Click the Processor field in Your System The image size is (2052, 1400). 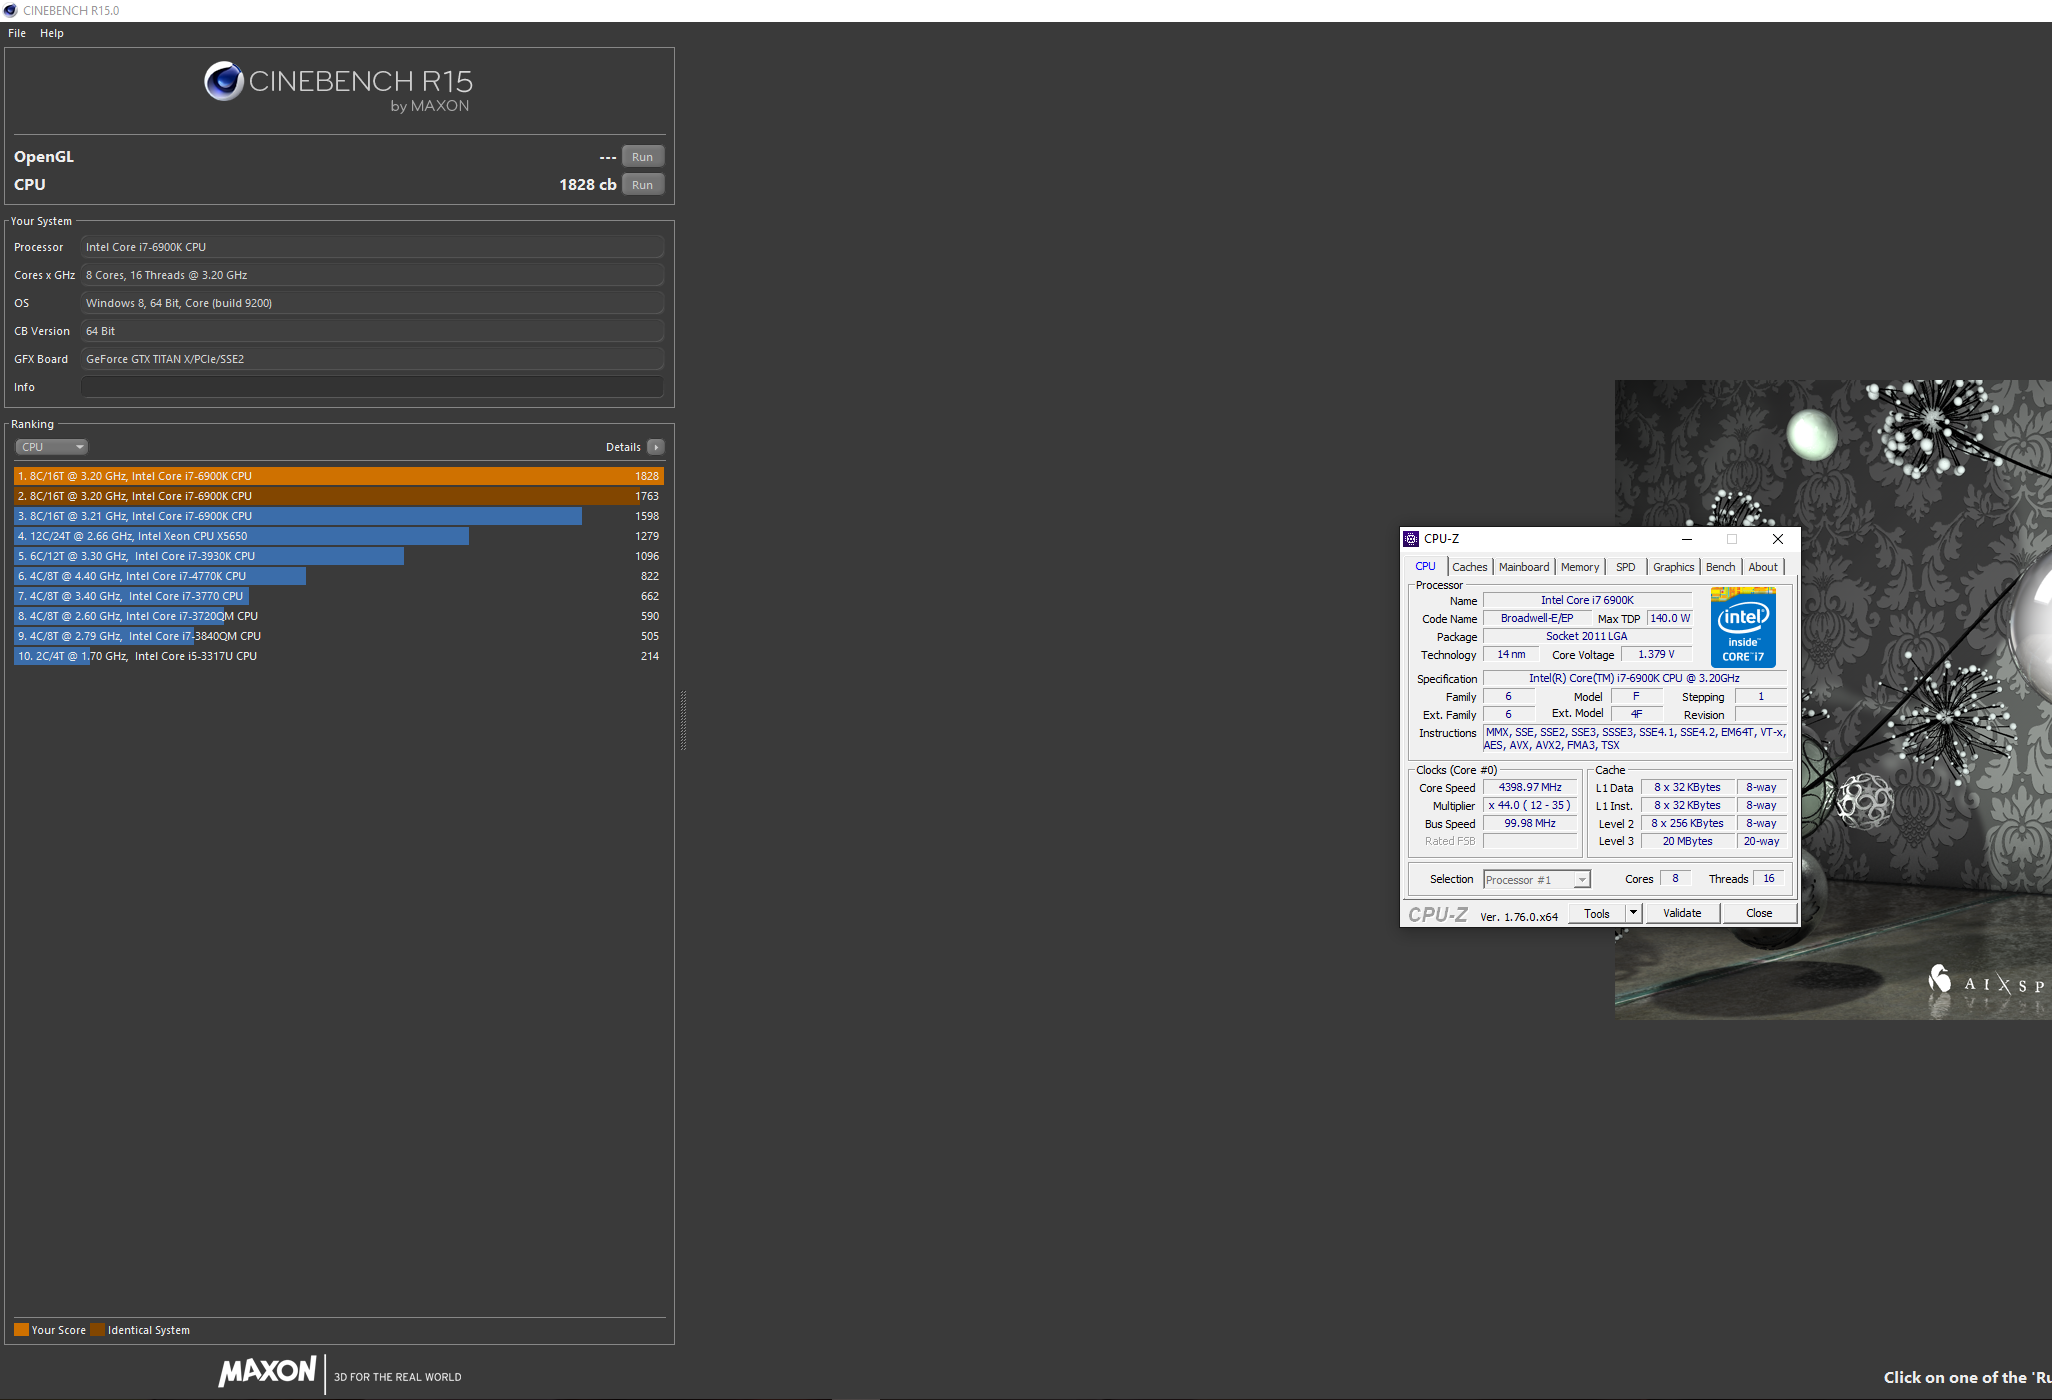click(372, 247)
